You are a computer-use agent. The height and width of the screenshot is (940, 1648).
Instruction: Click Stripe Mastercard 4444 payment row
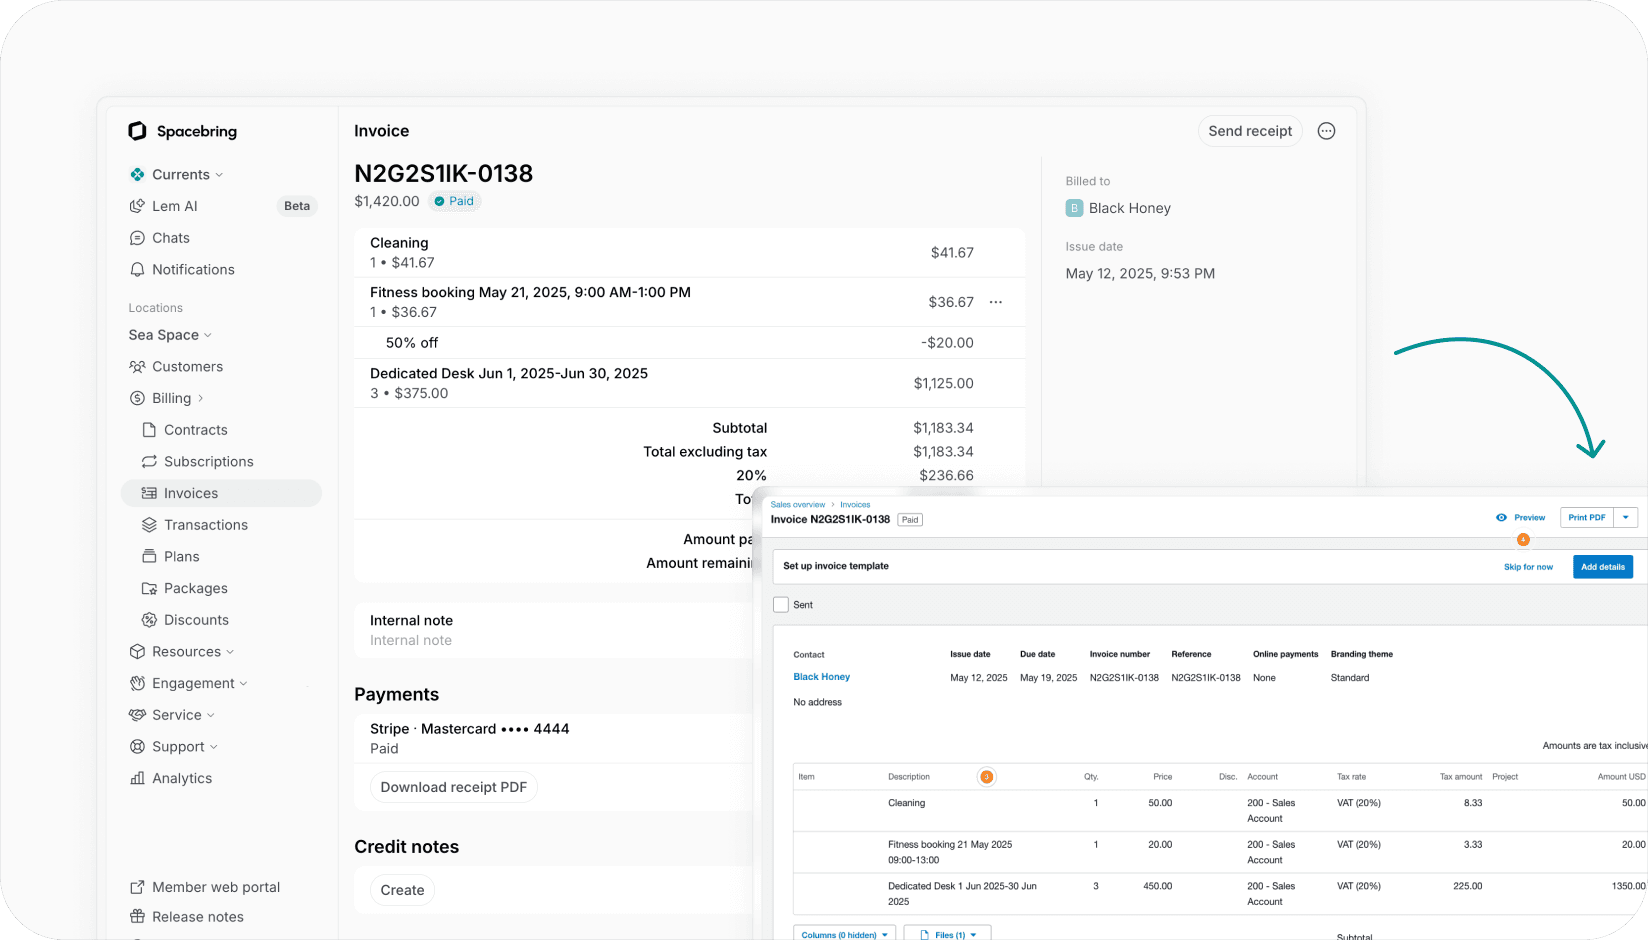tap(554, 739)
